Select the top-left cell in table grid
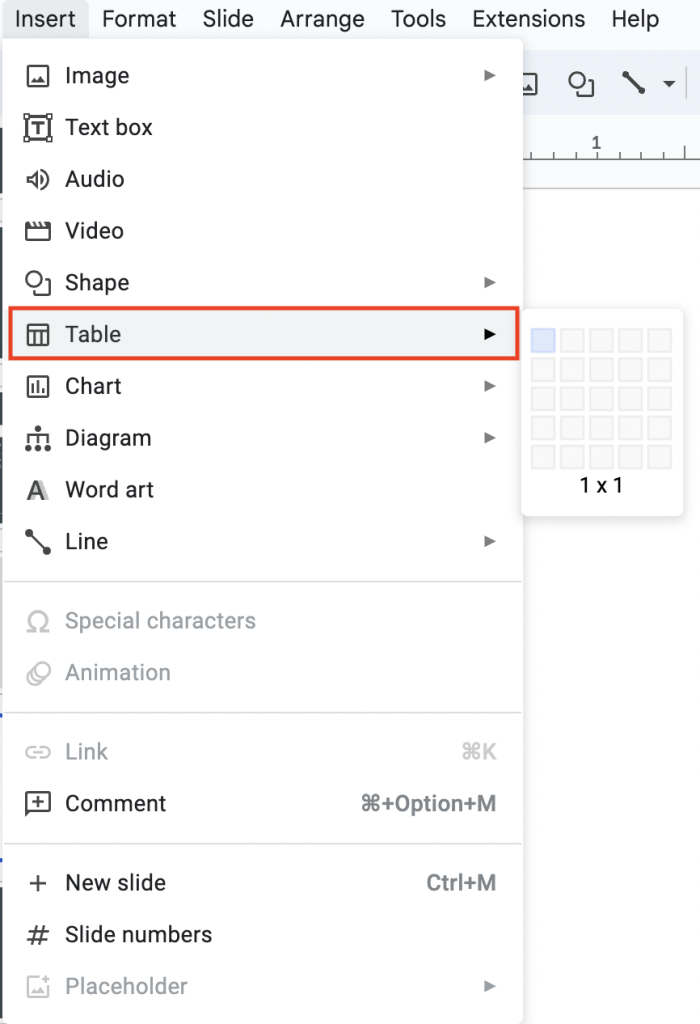This screenshot has width=700, height=1024. click(x=541, y=340)
